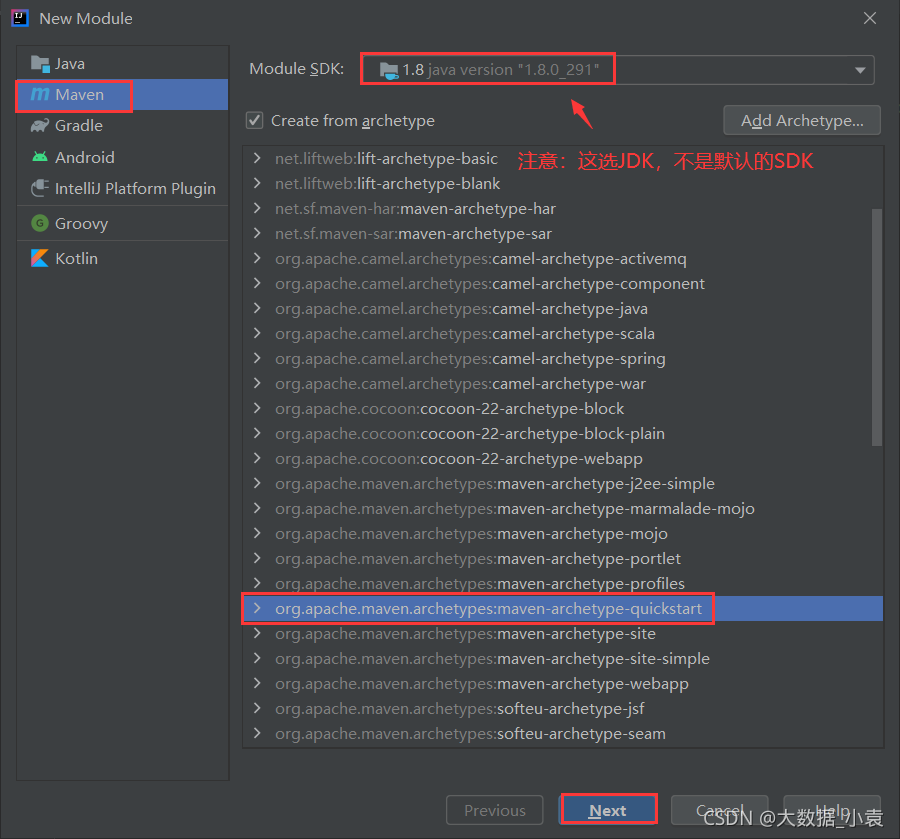Click the Groovy green circle icon

(x=40, y=223)
